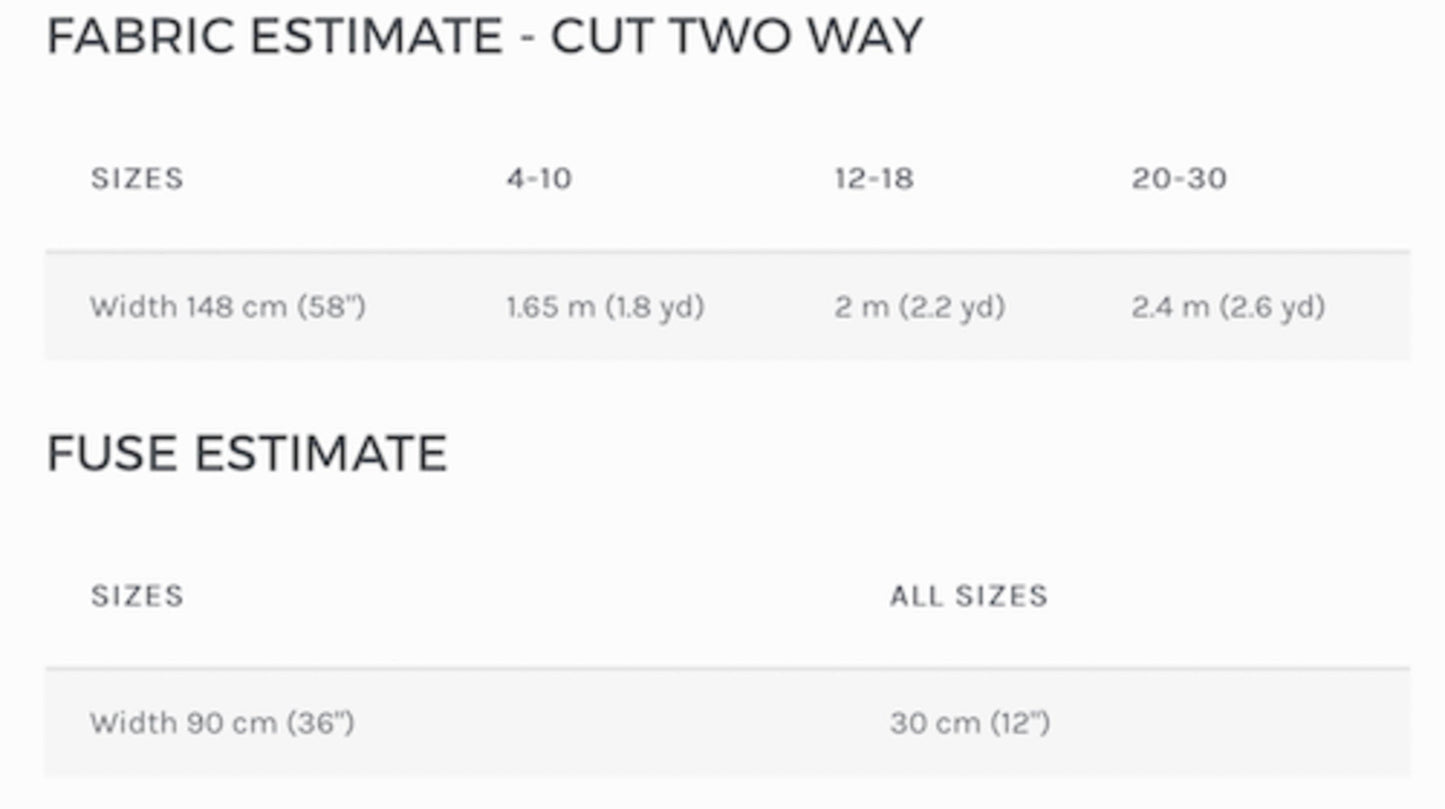Click the 20-30 size column header
Screen dimensions: 1445x809
(1179, 179)
